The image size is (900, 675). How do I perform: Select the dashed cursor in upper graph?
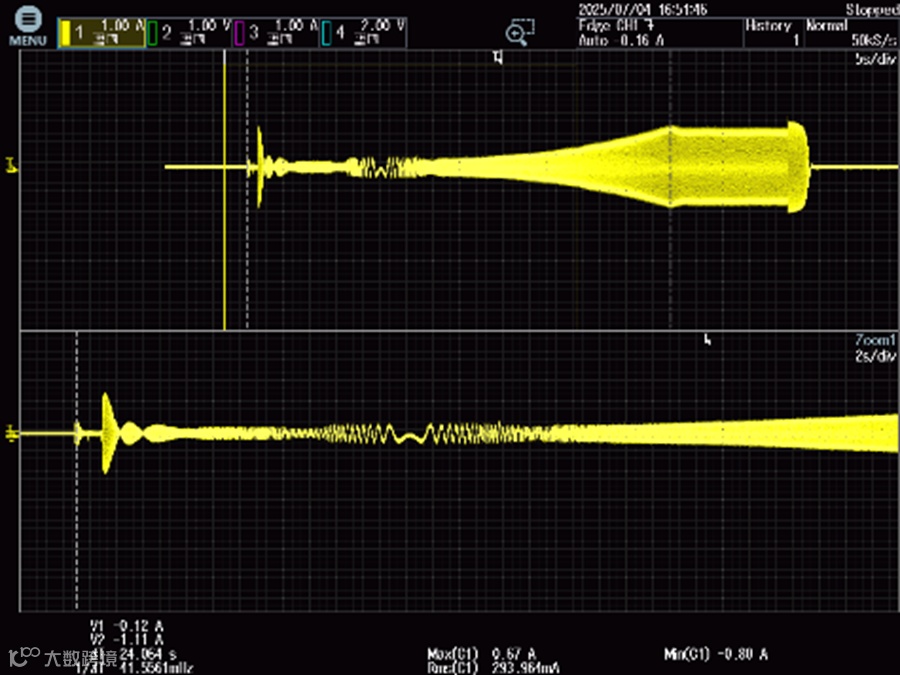pos(247,190)
